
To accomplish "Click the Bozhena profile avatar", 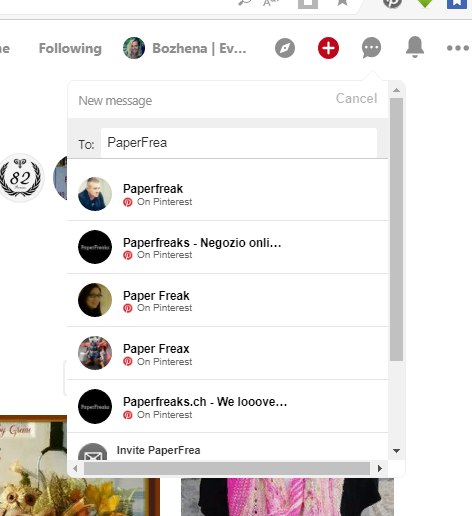I will (x=134, y=48).
